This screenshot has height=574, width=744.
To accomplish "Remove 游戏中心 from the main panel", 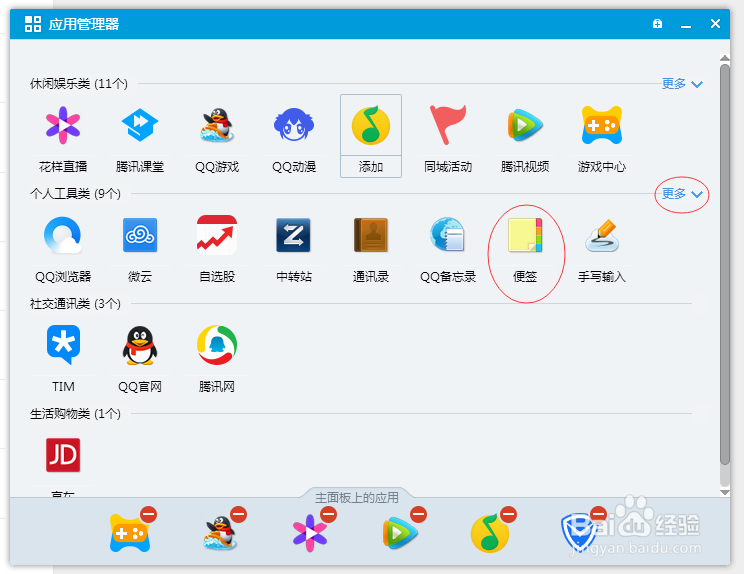I will coord(149,515).
